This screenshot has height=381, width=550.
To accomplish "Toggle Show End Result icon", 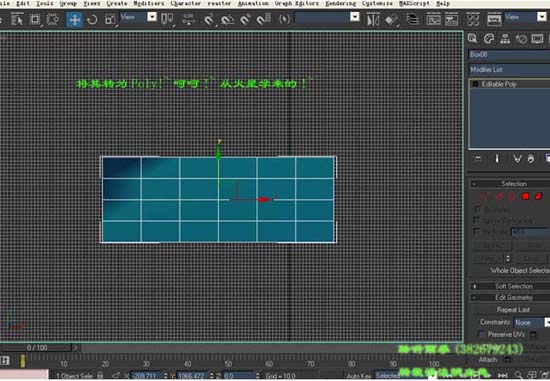I will 497,159.
